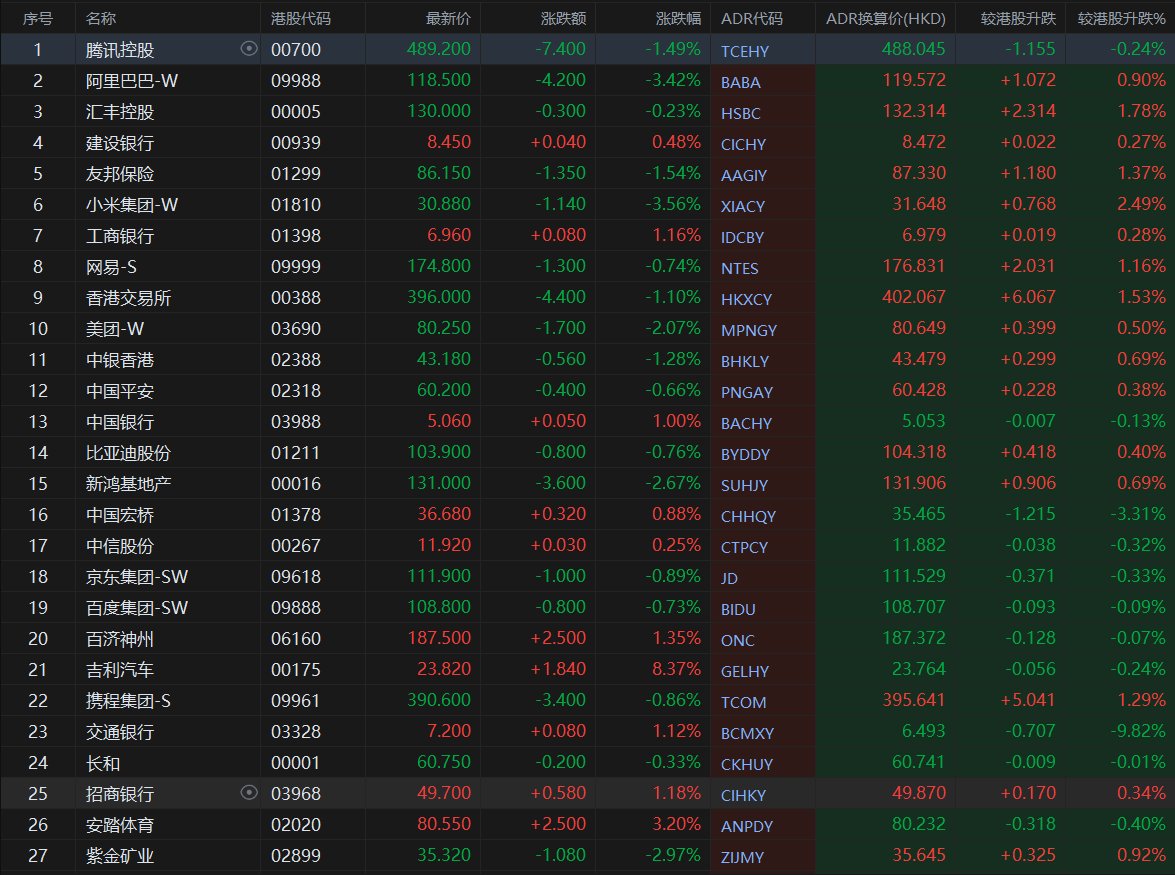Click the stock code 09618 for 京东集团-SW
Viewport: 1175px width, 875px height.
click(x=295, y=577)
